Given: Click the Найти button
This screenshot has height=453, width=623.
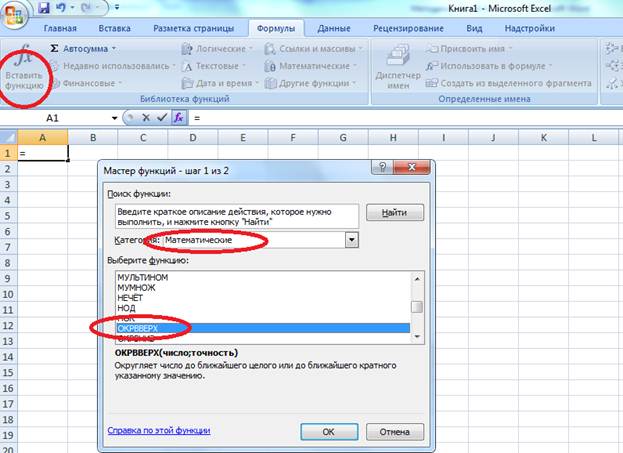Looking at the screenshot, I should (x=395, y=213).
